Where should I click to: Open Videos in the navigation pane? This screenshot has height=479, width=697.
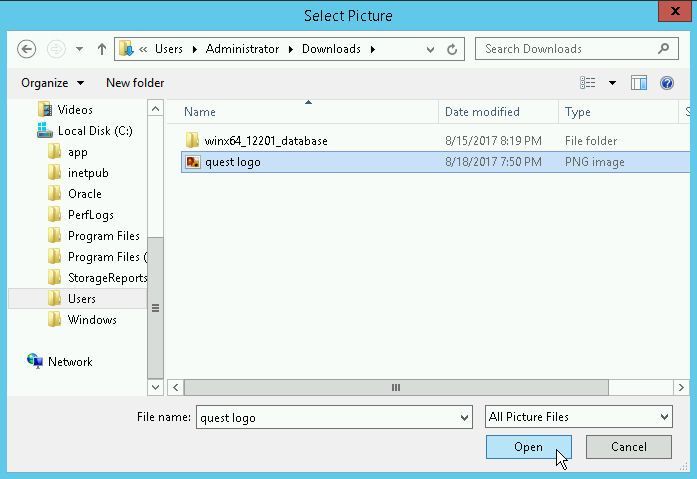point(75,110)
